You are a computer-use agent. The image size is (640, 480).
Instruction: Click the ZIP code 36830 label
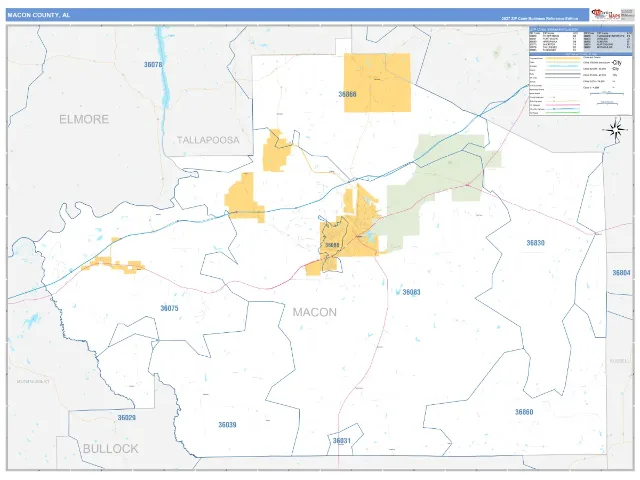(x=535, y=243)
